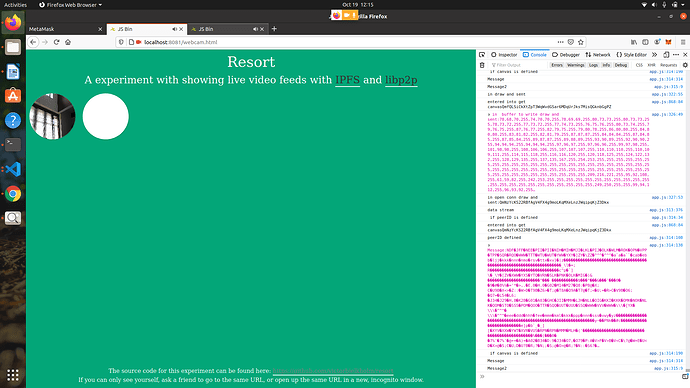Screen dimensions: 690x388
Task: Switch to the Debugger tab
Action: coord(566,55)
